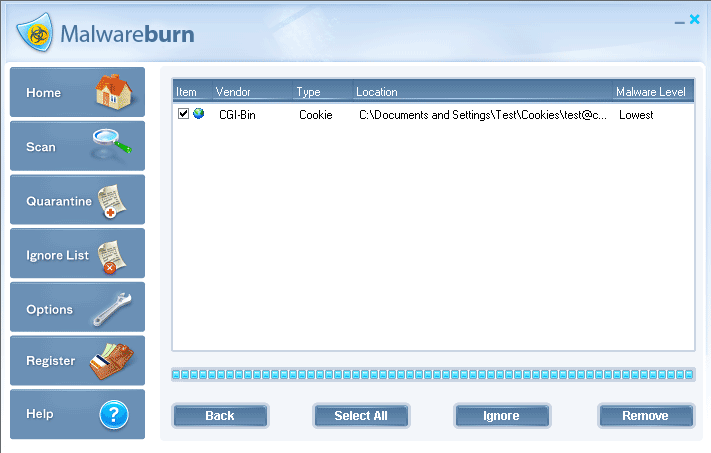Image resolution: width=711 pixels, height=453 pixels.
Task: Select the CGI-Bin vendor cell
Action: 237,115
